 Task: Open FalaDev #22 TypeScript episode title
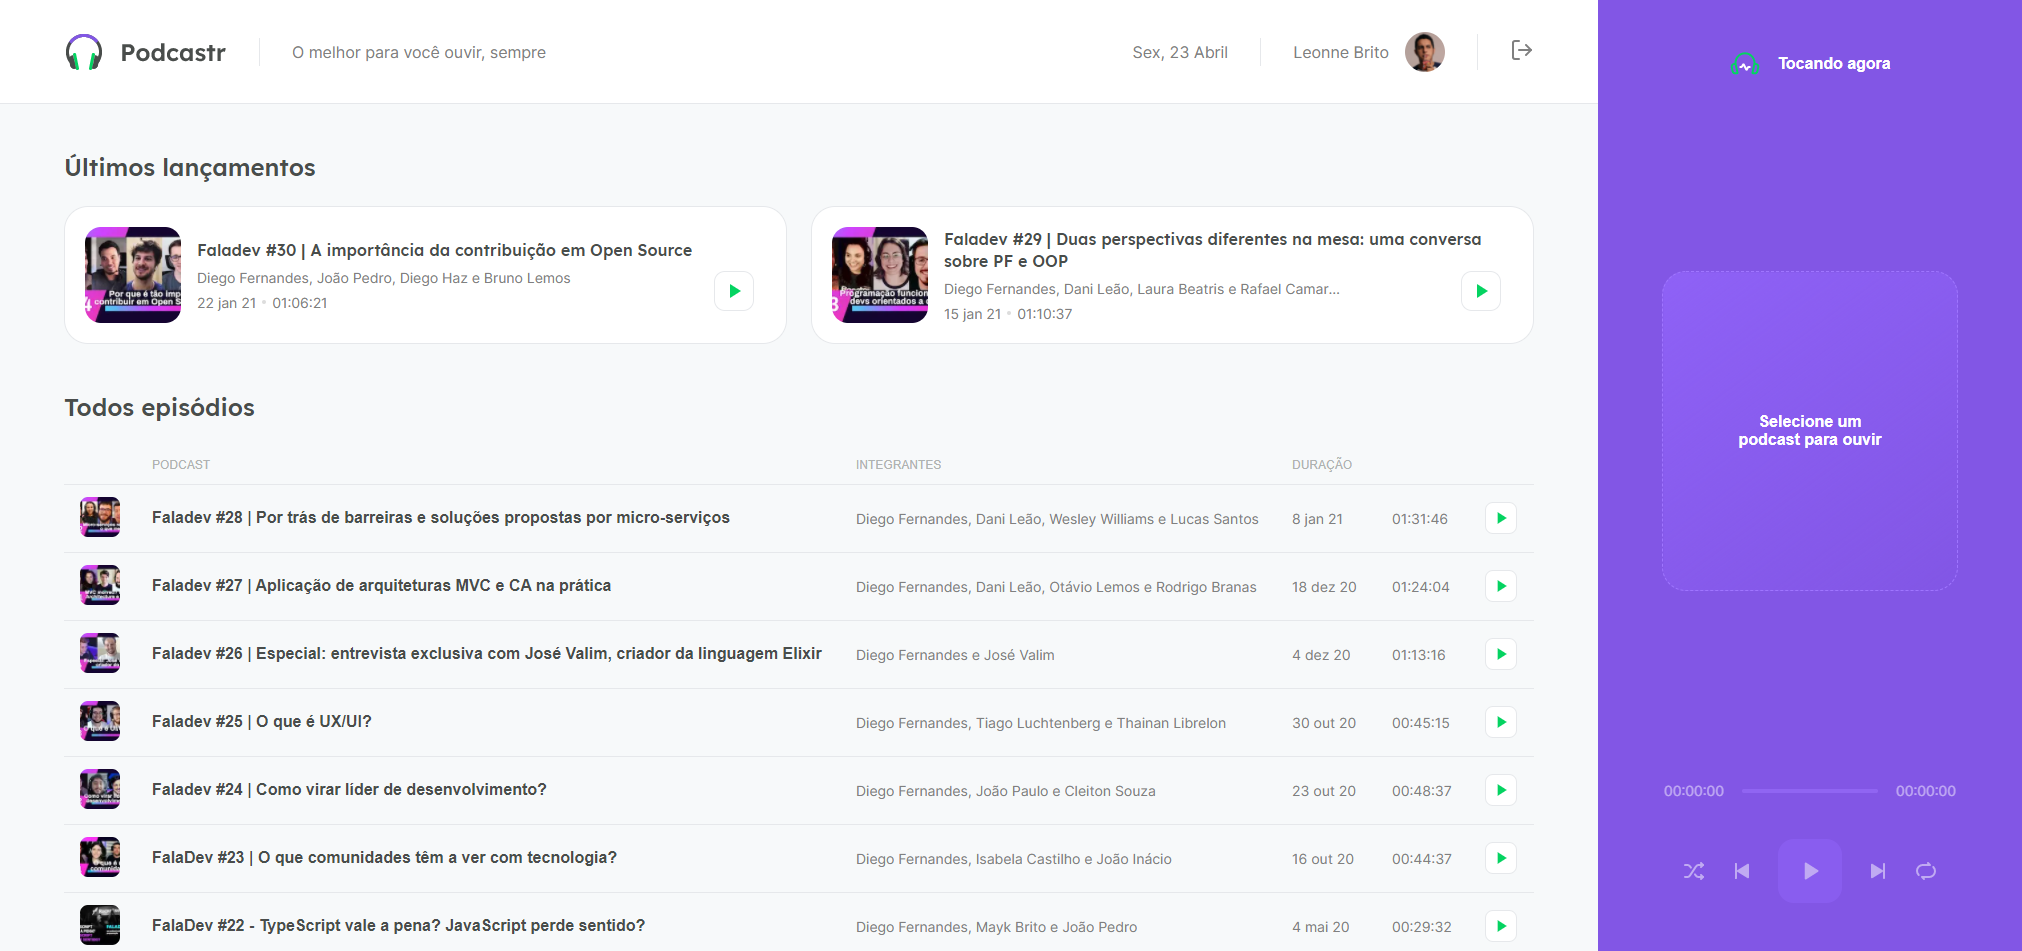(398, 926)
